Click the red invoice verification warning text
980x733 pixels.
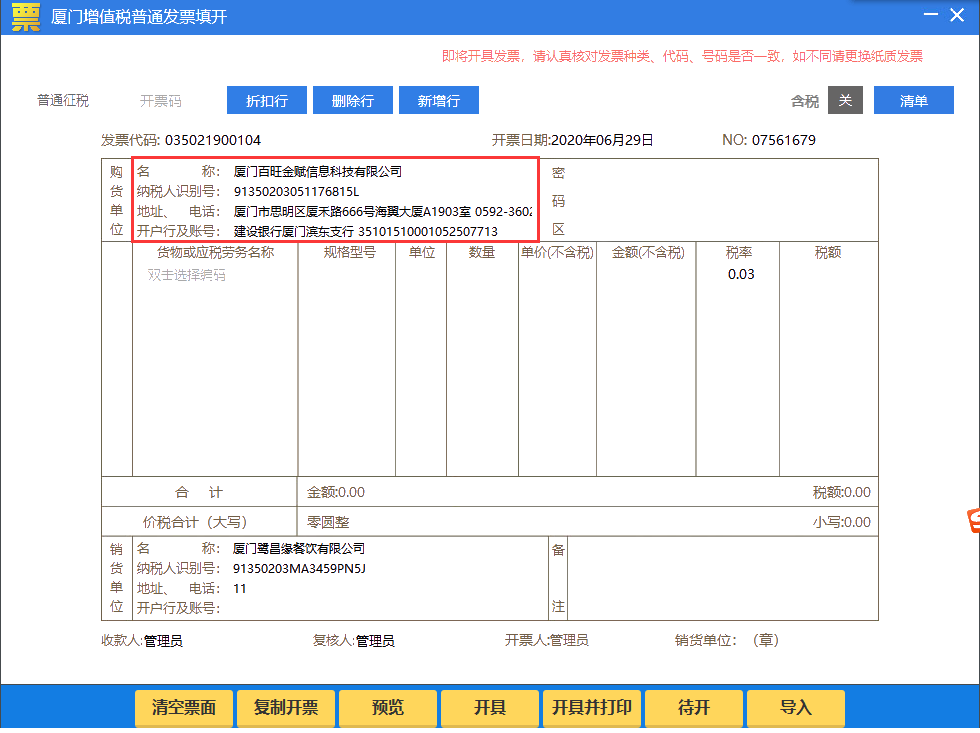click(682, 56)
